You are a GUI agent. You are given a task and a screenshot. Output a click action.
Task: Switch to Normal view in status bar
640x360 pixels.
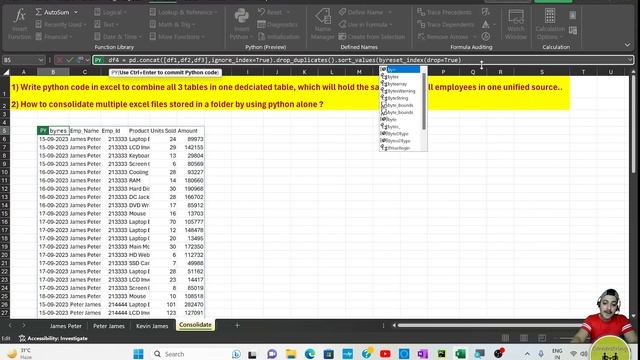505,338
